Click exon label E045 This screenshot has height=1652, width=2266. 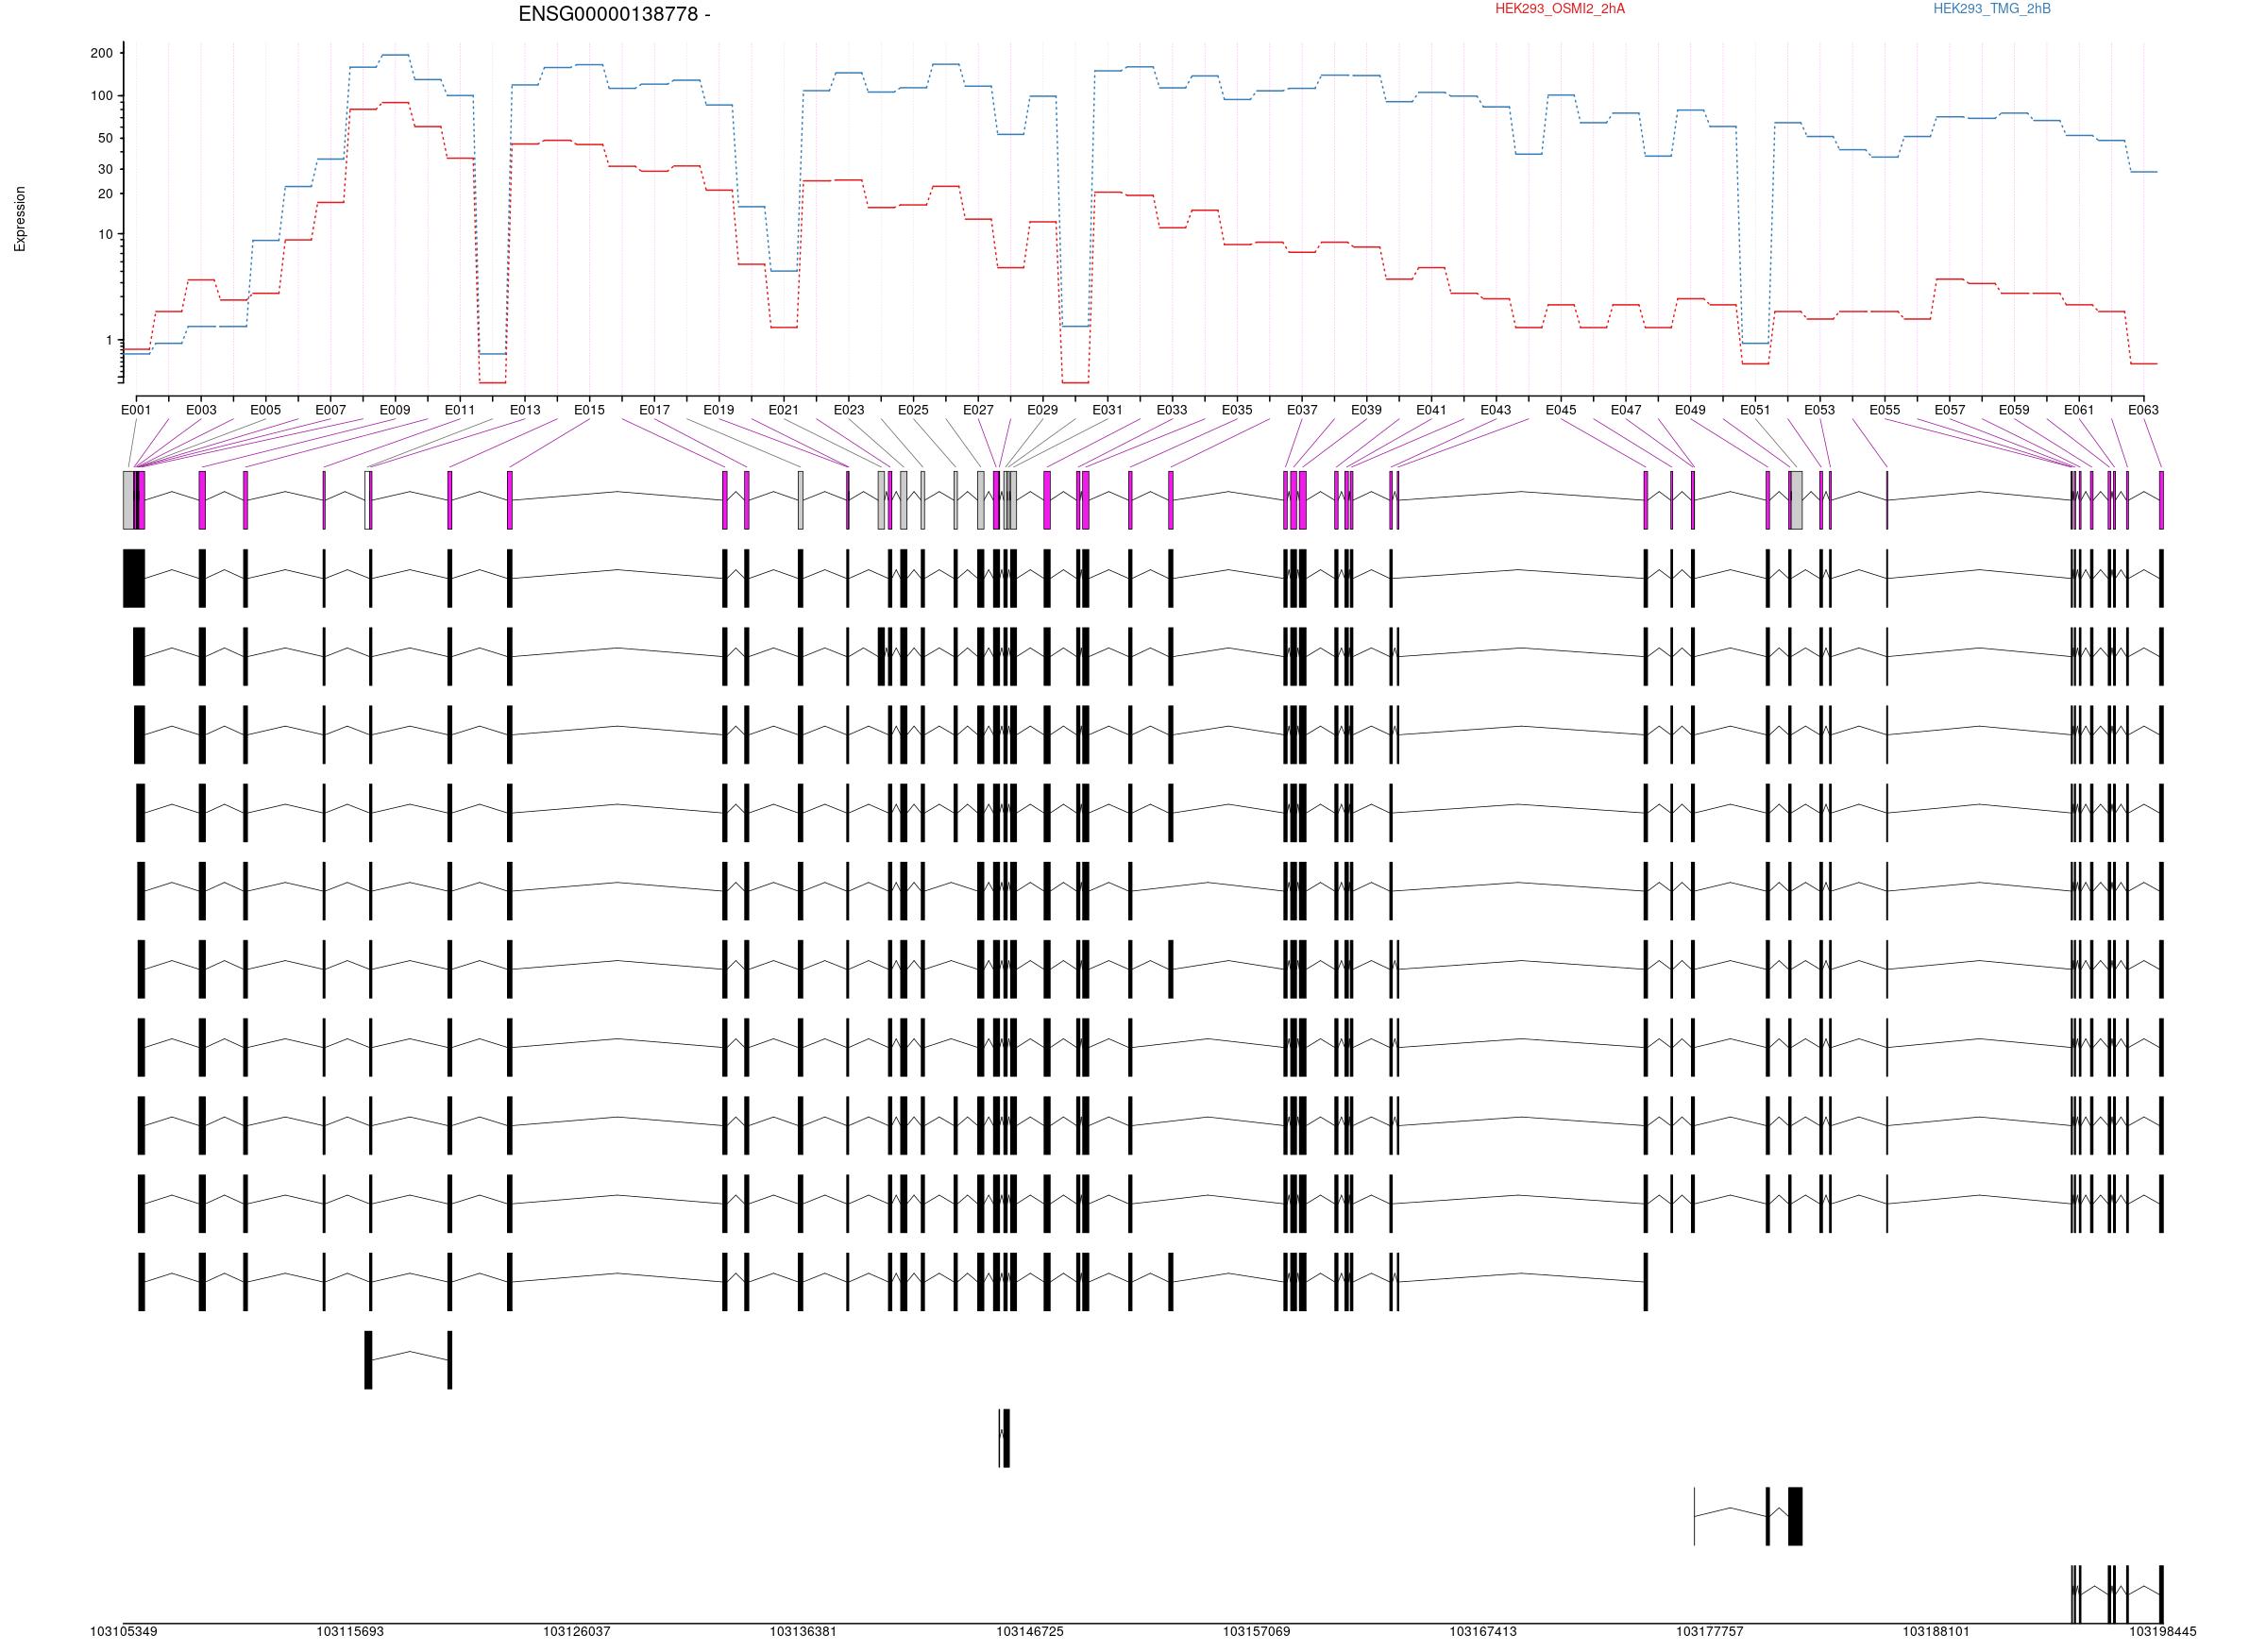[x=1561, y=410]
